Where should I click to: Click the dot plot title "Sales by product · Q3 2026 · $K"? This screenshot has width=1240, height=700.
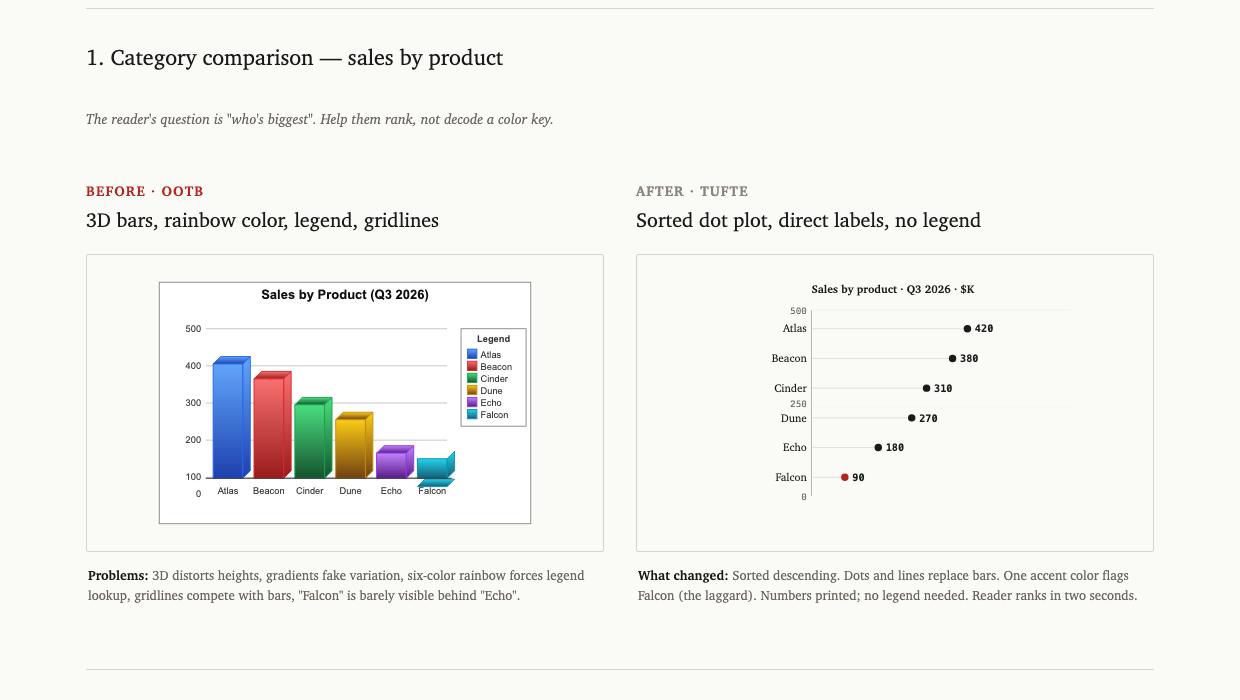[x=893, y=289]
